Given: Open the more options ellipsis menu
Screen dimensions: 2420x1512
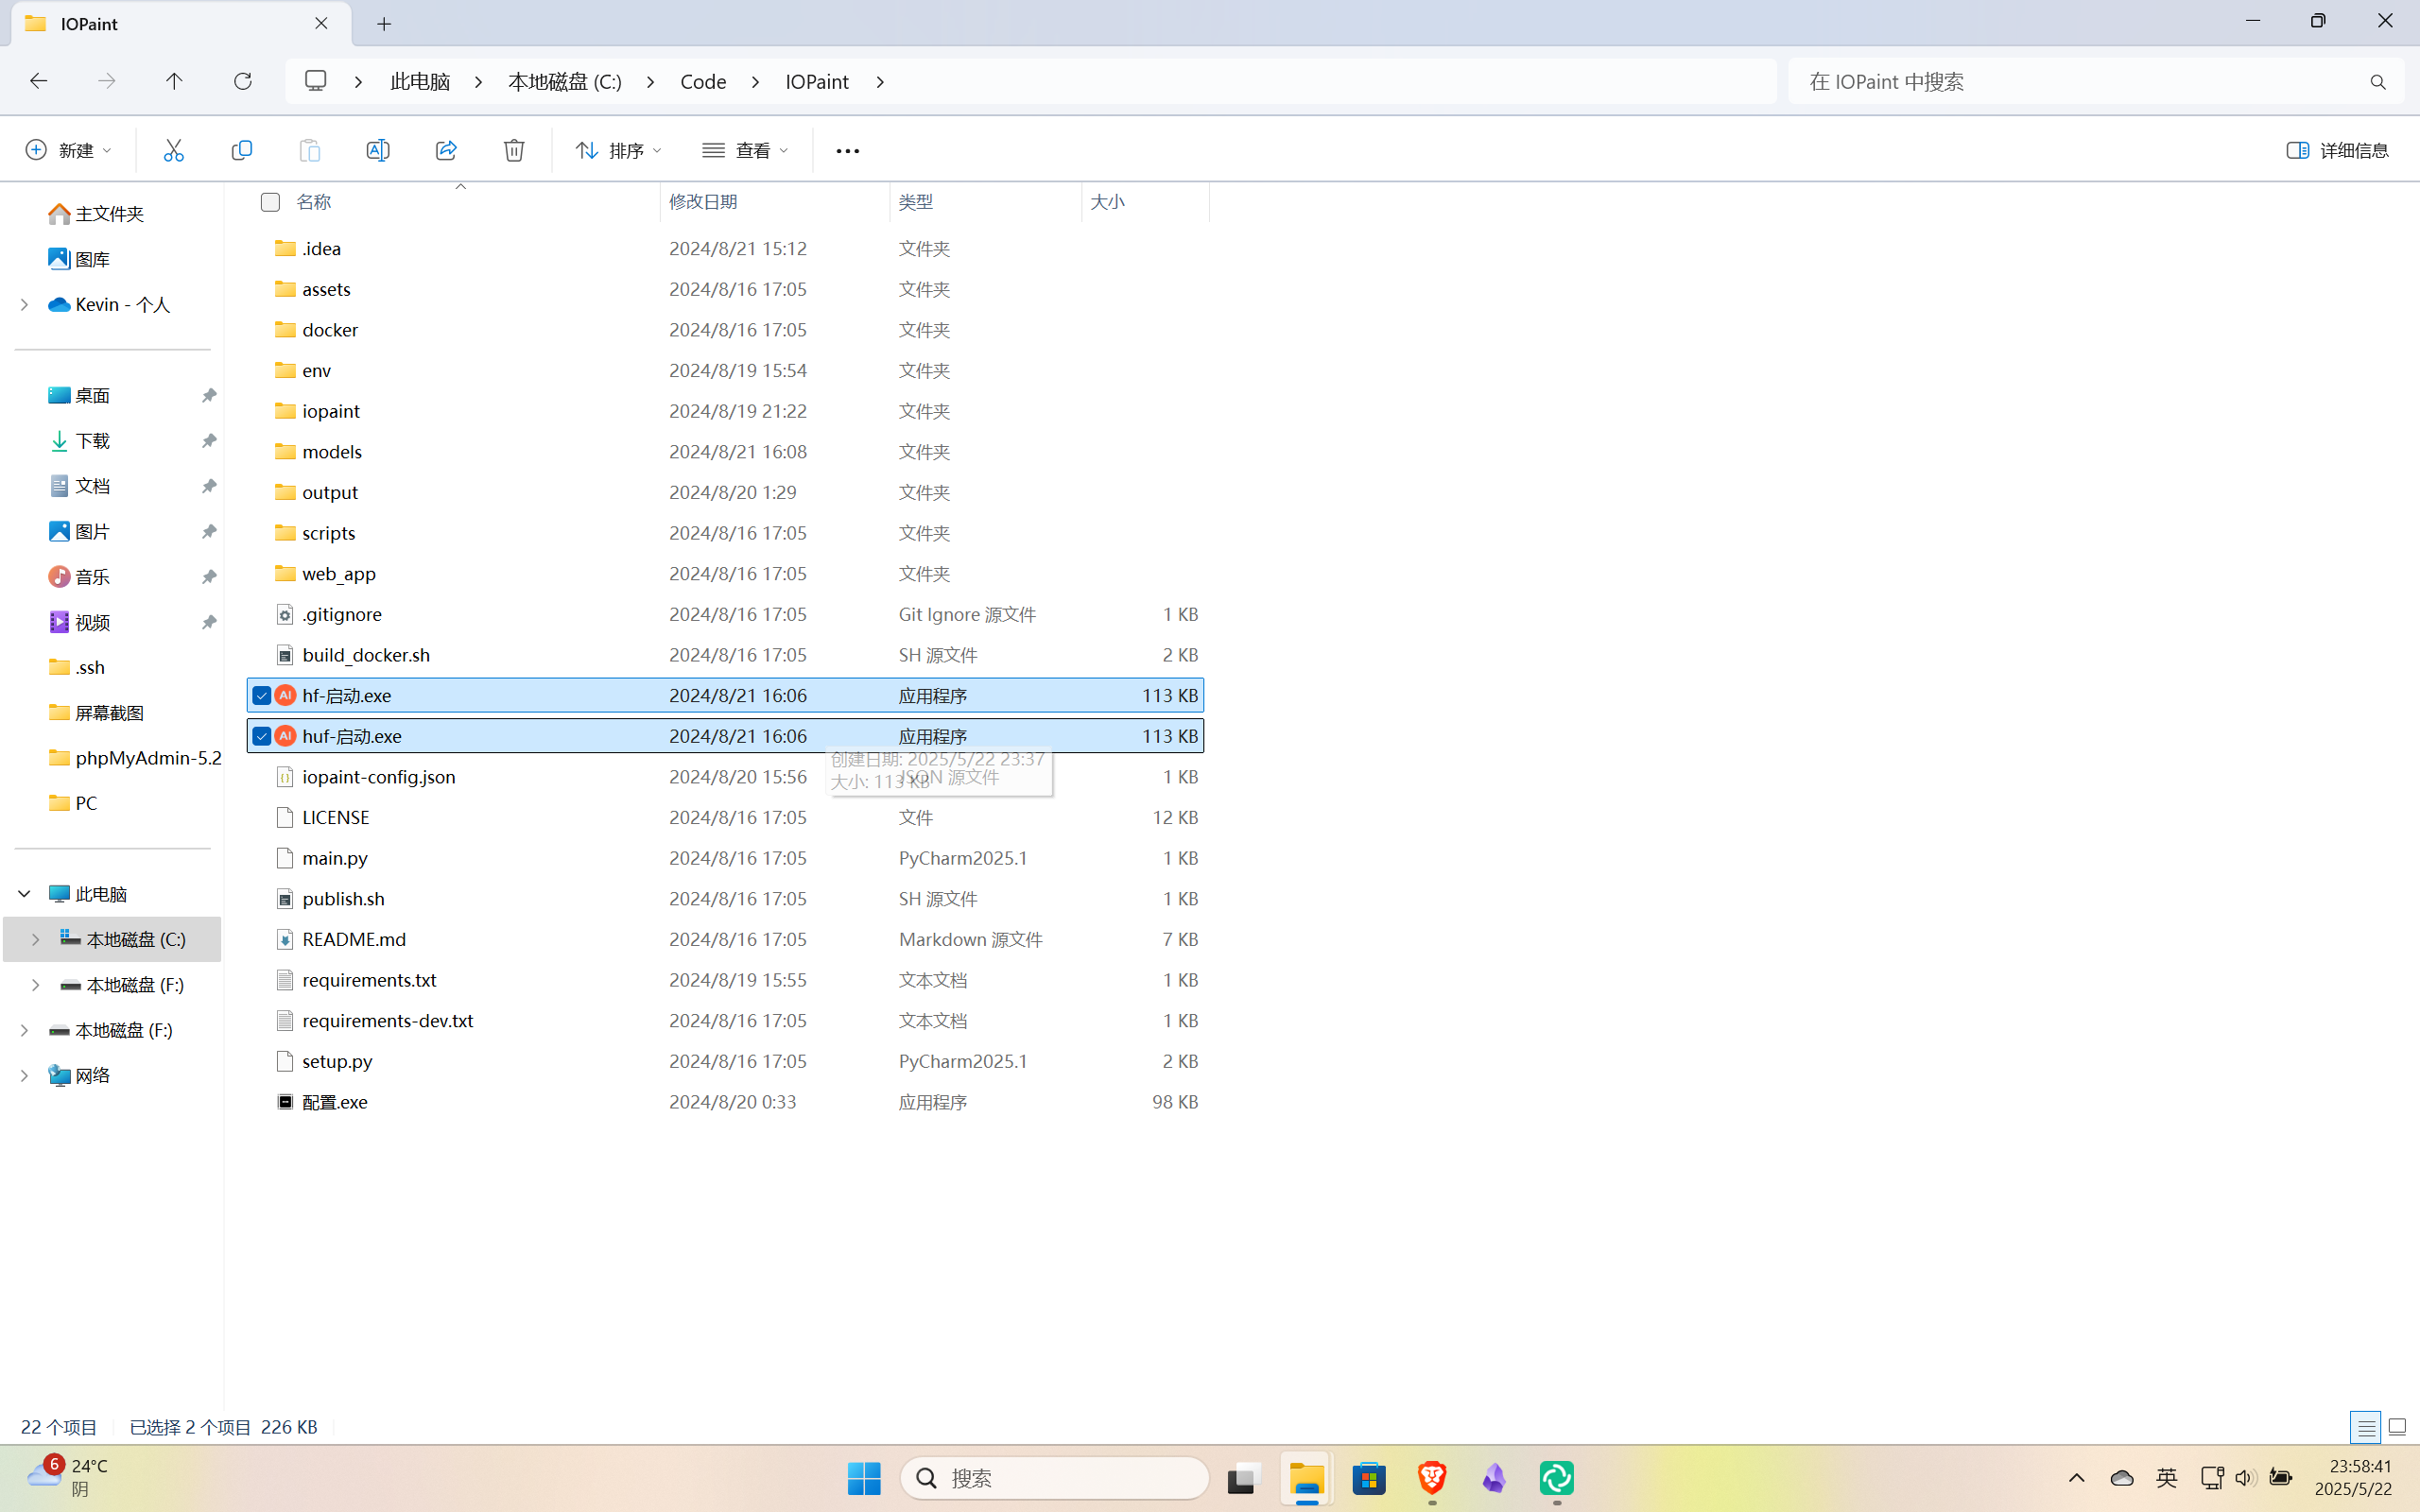Looking at the screenshot, I should pyautogui.click(x=847, y=150).
